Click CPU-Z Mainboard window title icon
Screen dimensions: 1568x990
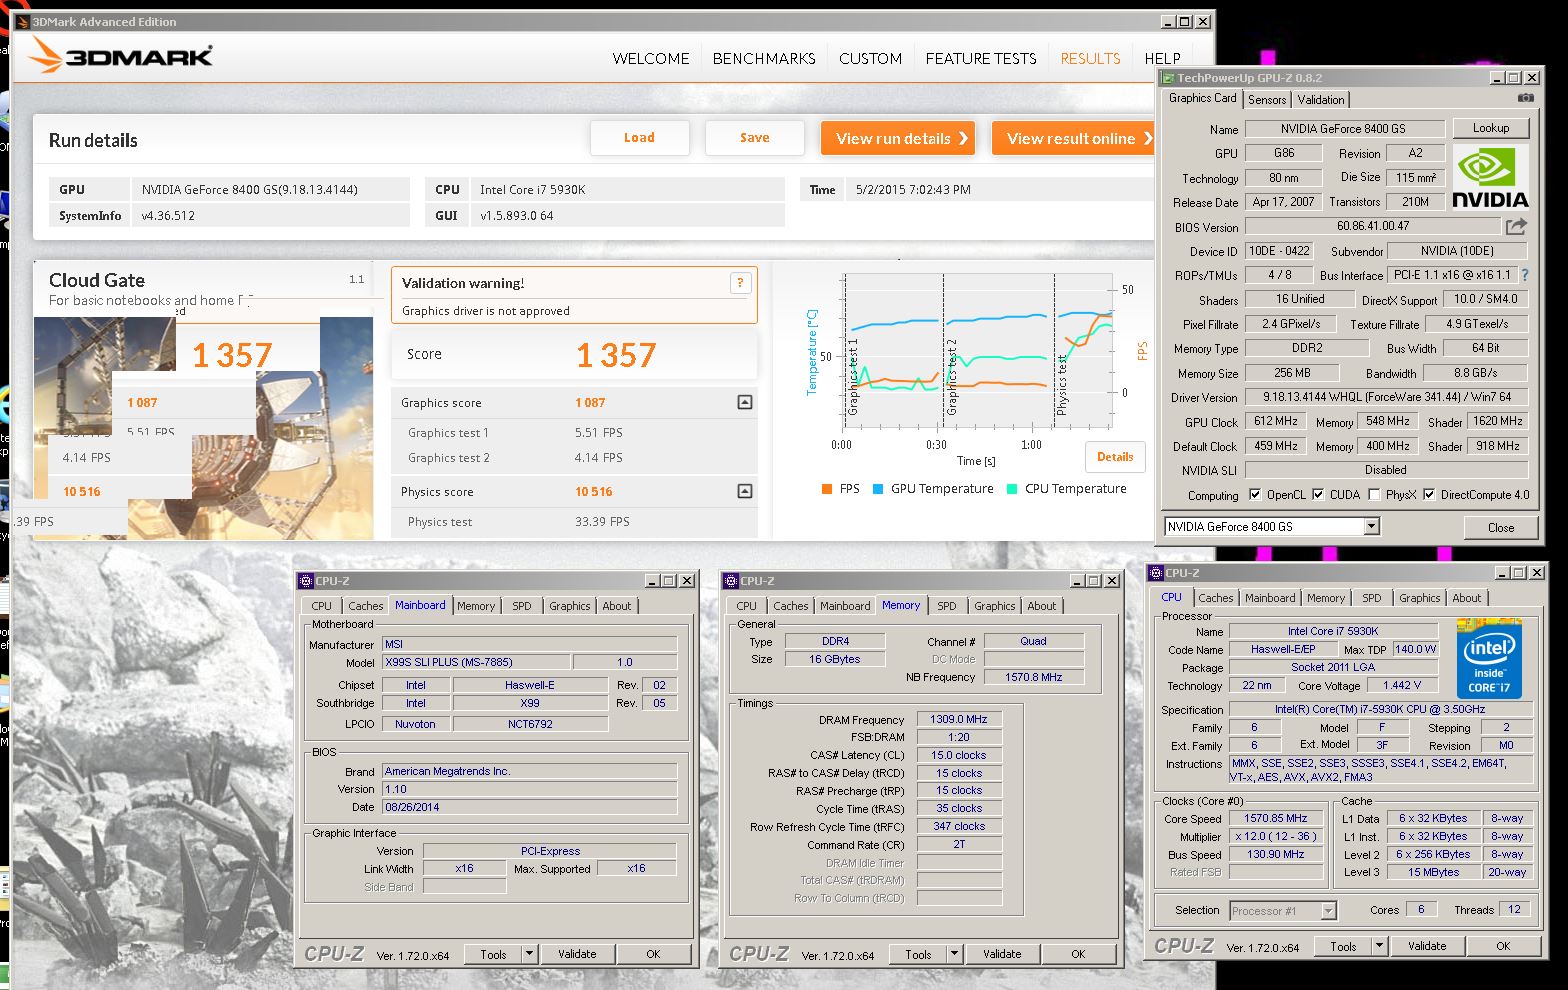coord(306,580)
